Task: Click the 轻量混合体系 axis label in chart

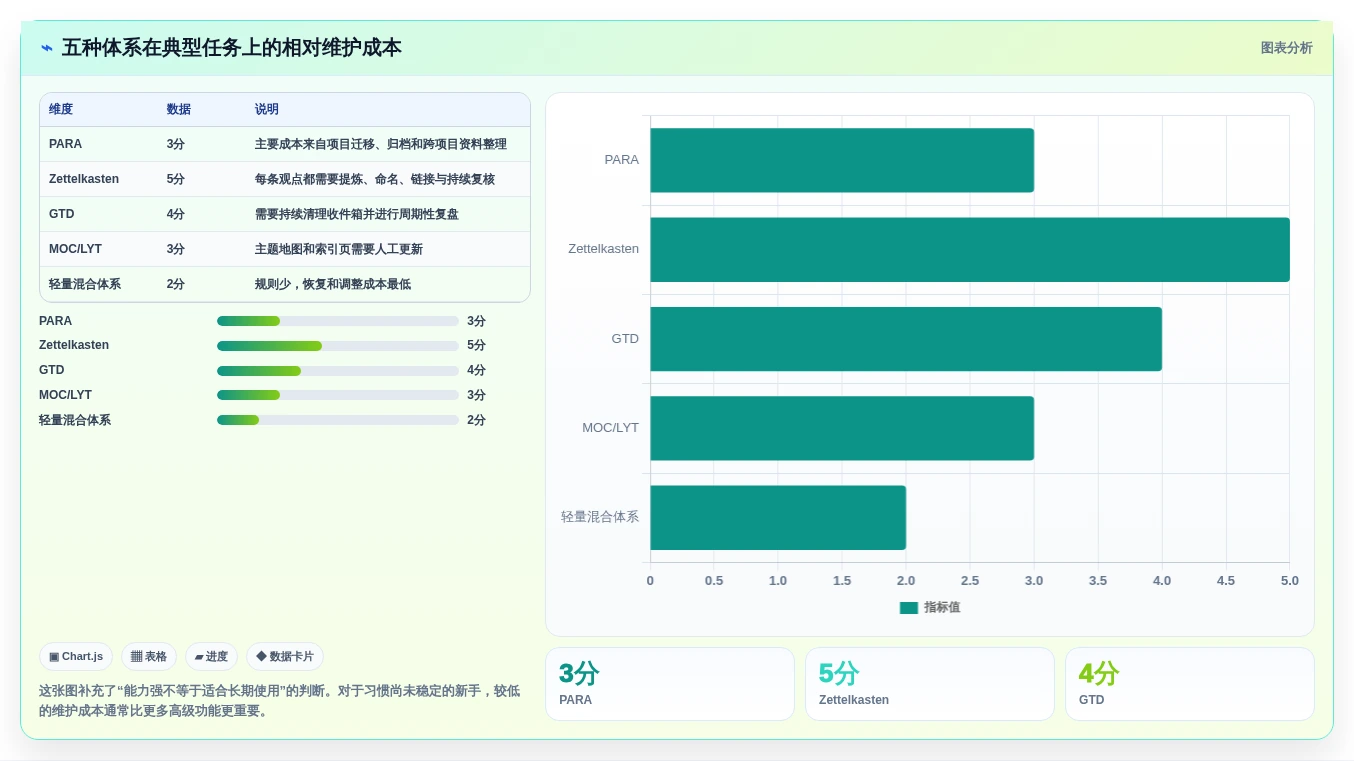Action: [600, 517]
